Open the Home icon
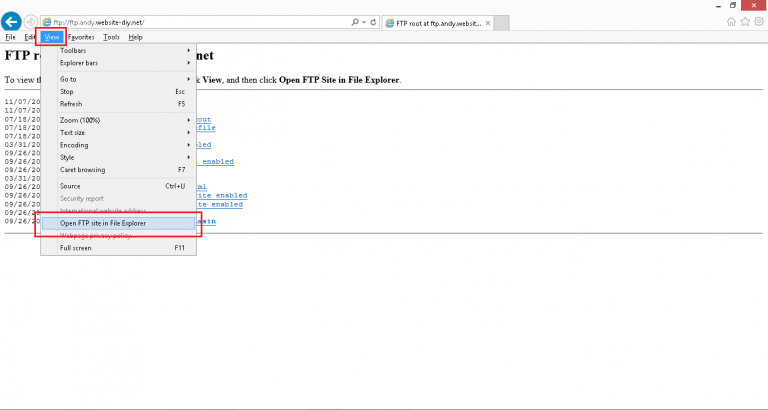The image size is (768, 410). [731, 22]
